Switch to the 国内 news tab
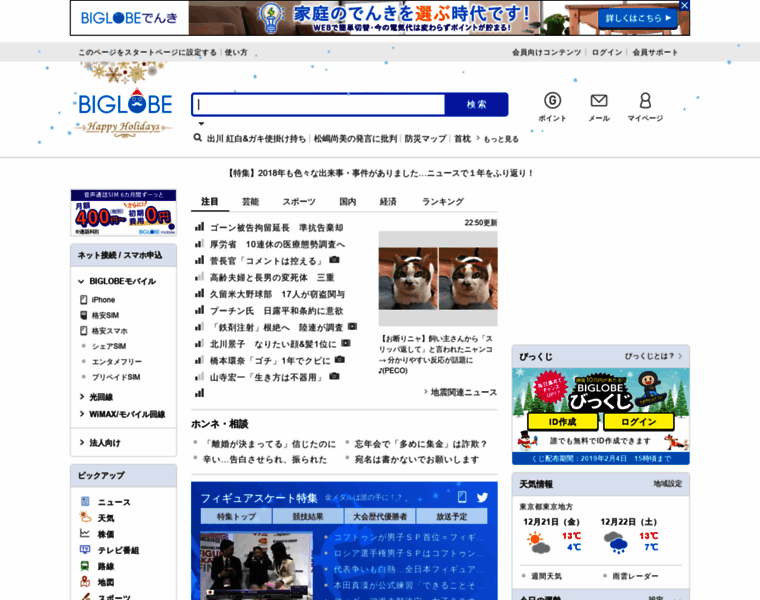Image resolution: width=760 pixels, height=600 pixels. 348,202
